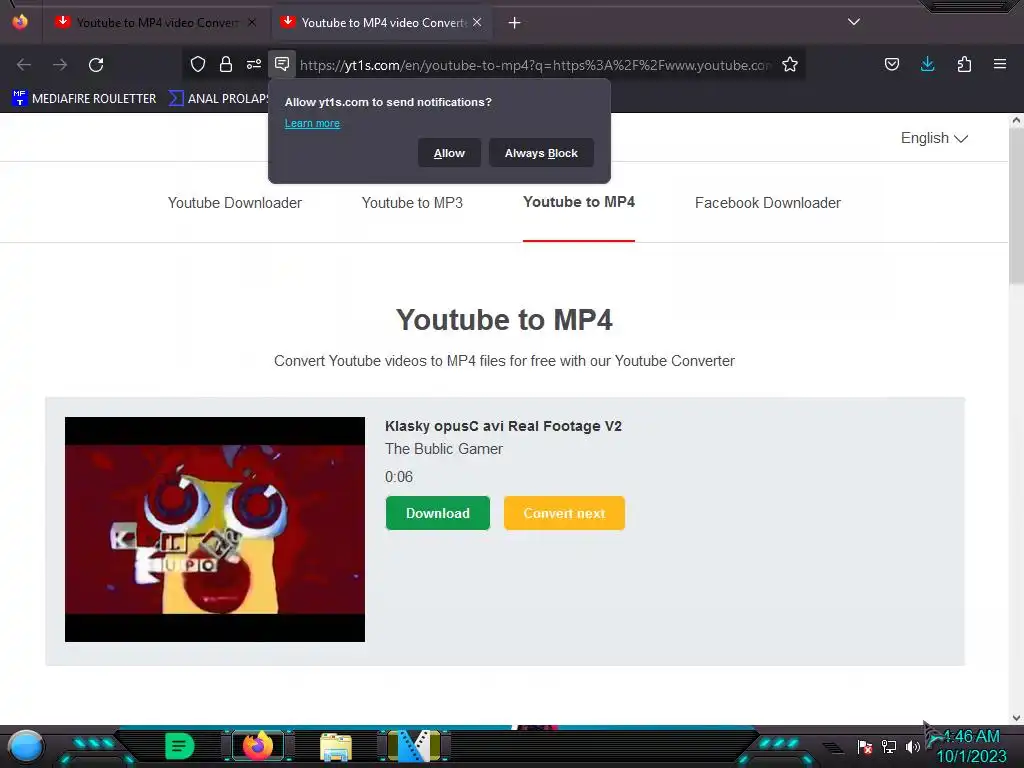Screen dimensions: 1024x768
Task: Close the active Youtube to MP4 tab
Action: (477, 22)
